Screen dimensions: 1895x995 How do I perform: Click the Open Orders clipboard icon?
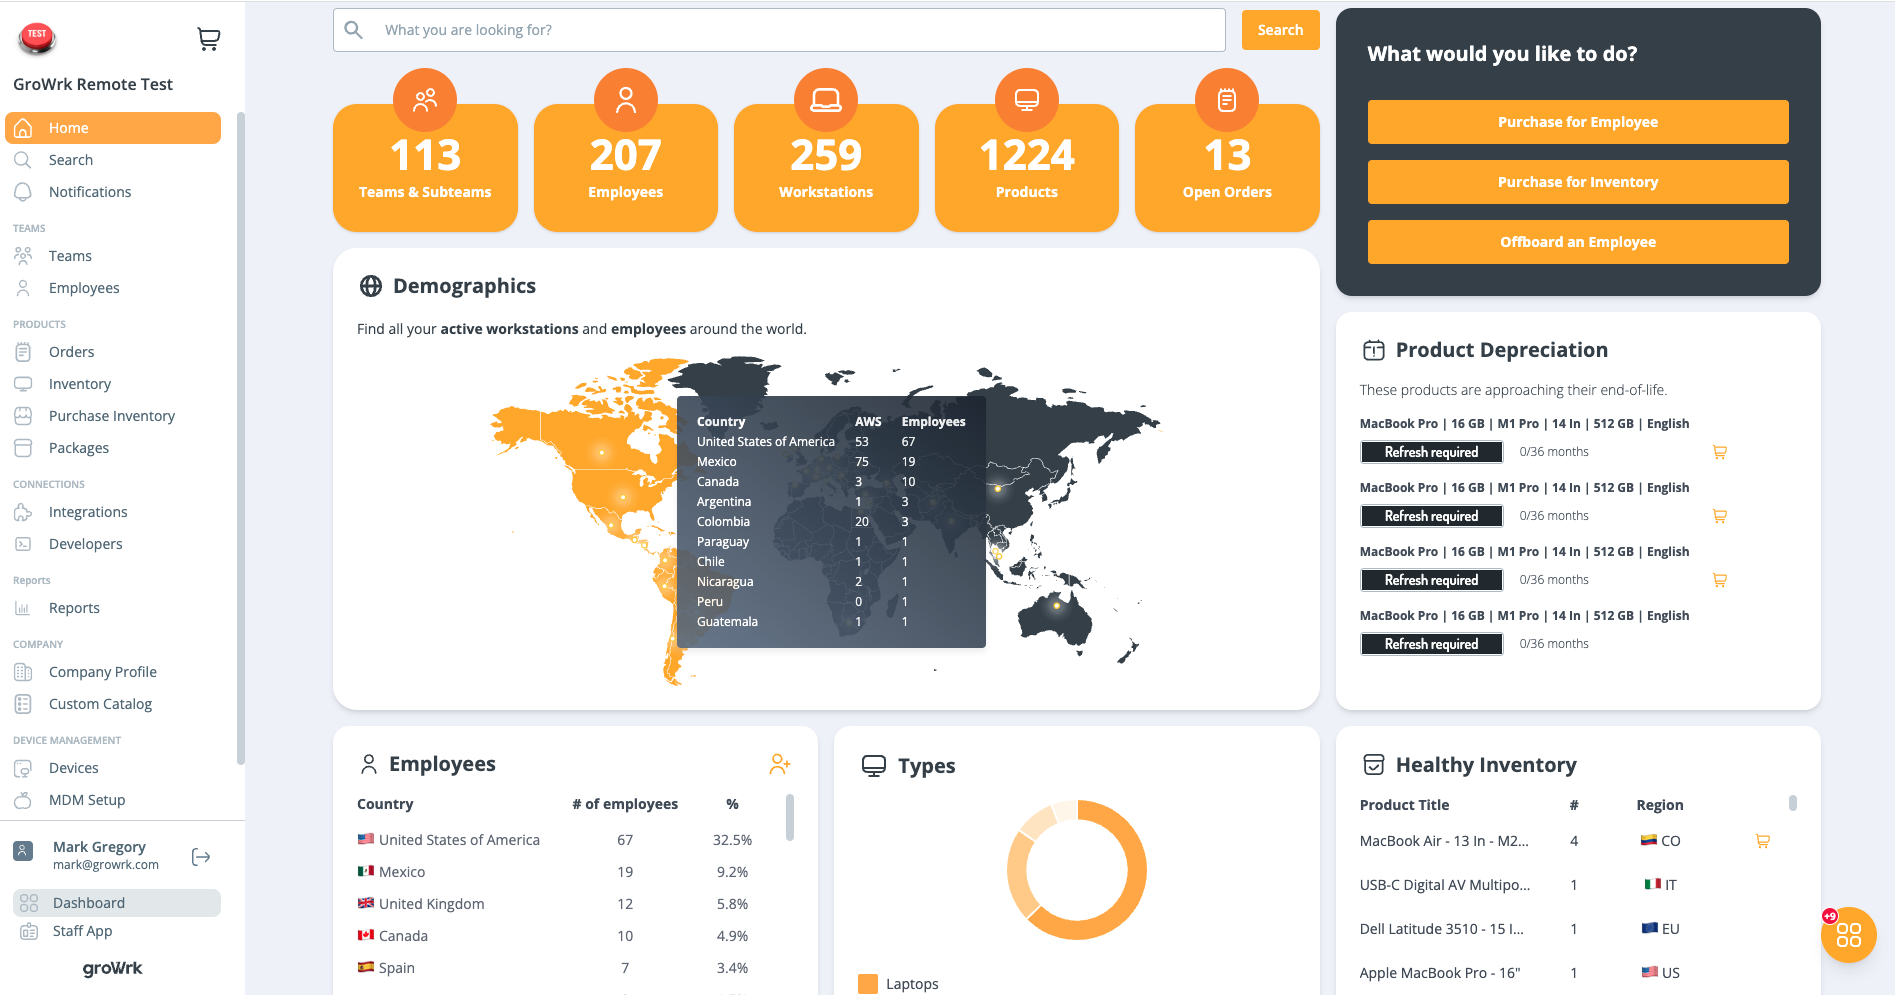1227,100
